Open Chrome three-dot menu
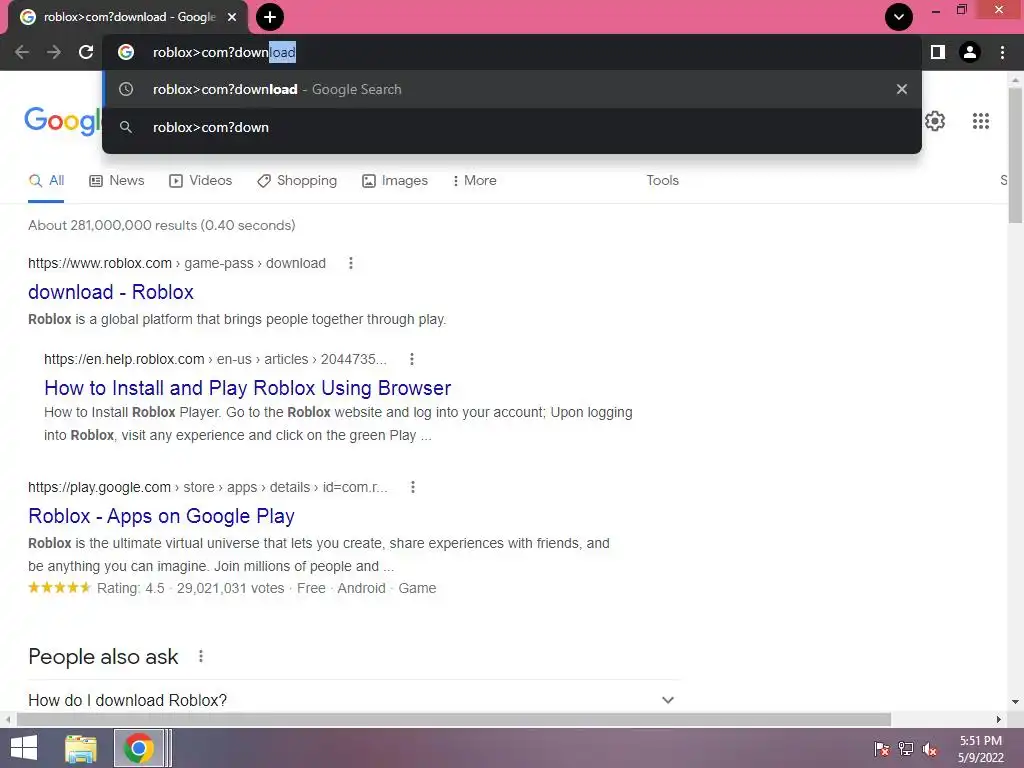Screen dimensions: 1024x768 pyautogui.click(x=1002, y=52)
